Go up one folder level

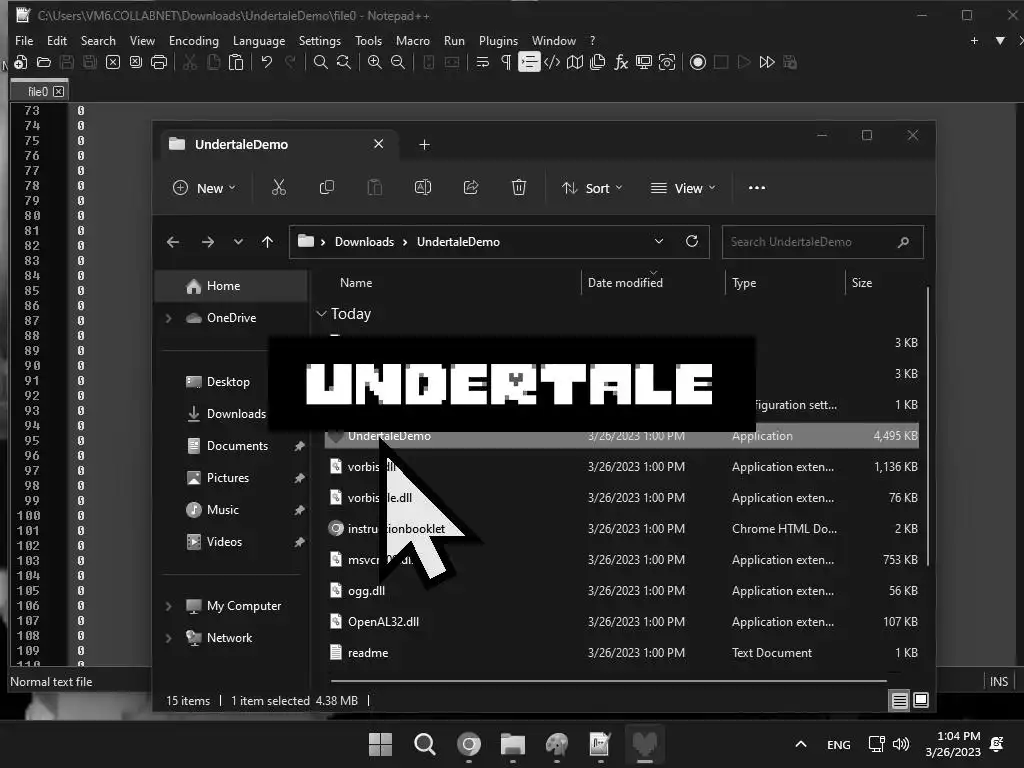[267, 242]
